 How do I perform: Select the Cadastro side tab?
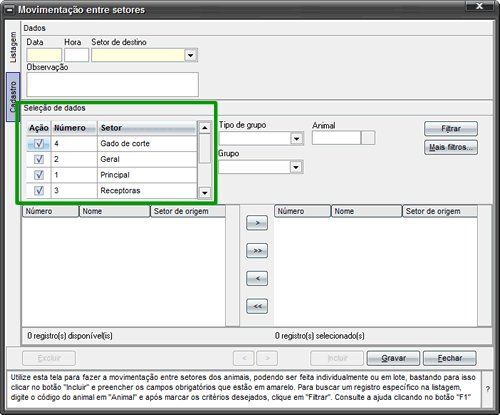click(x=13, y=97)
